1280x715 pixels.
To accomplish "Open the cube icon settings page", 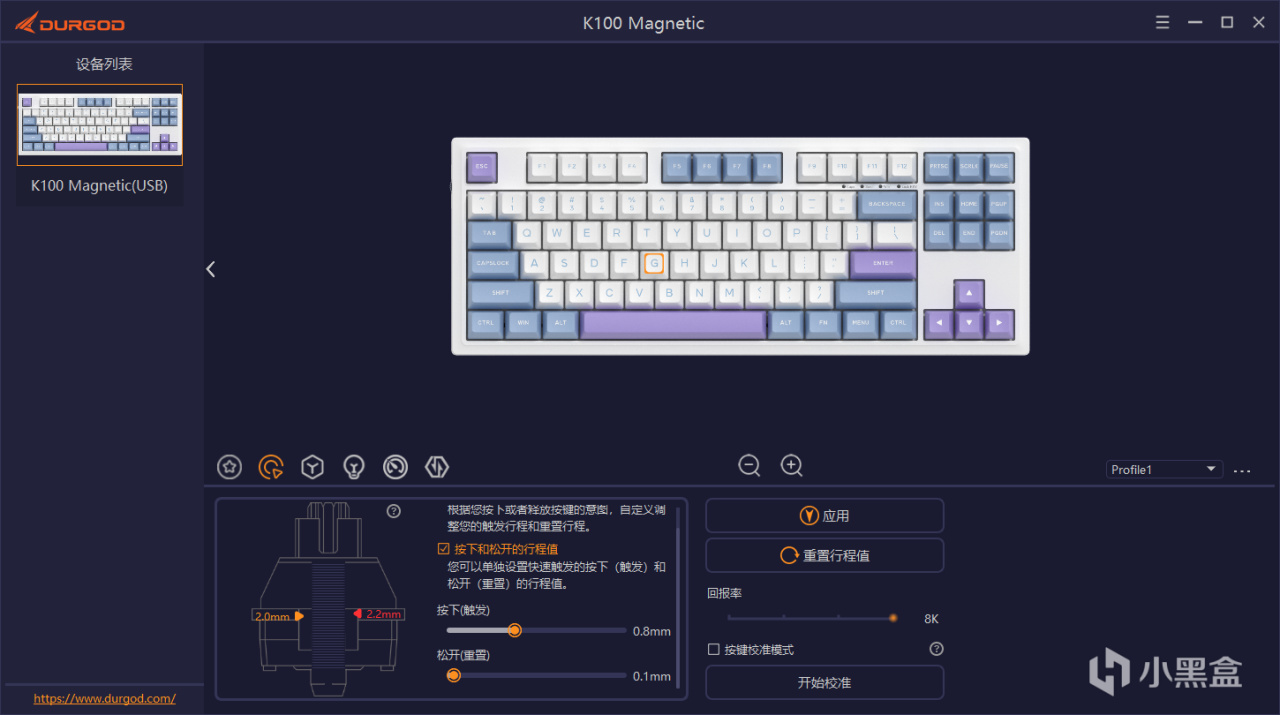I will pos(313,466).
